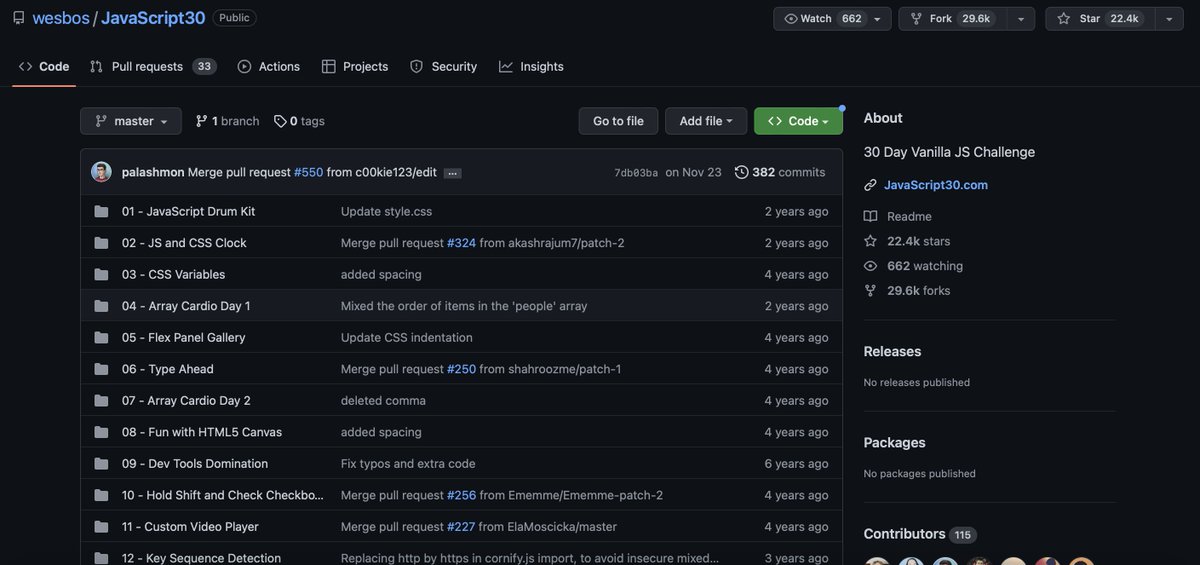This screenshot has width=1200, height=565.
Task: Open the Pull requests tab
Action: [151, 66]
